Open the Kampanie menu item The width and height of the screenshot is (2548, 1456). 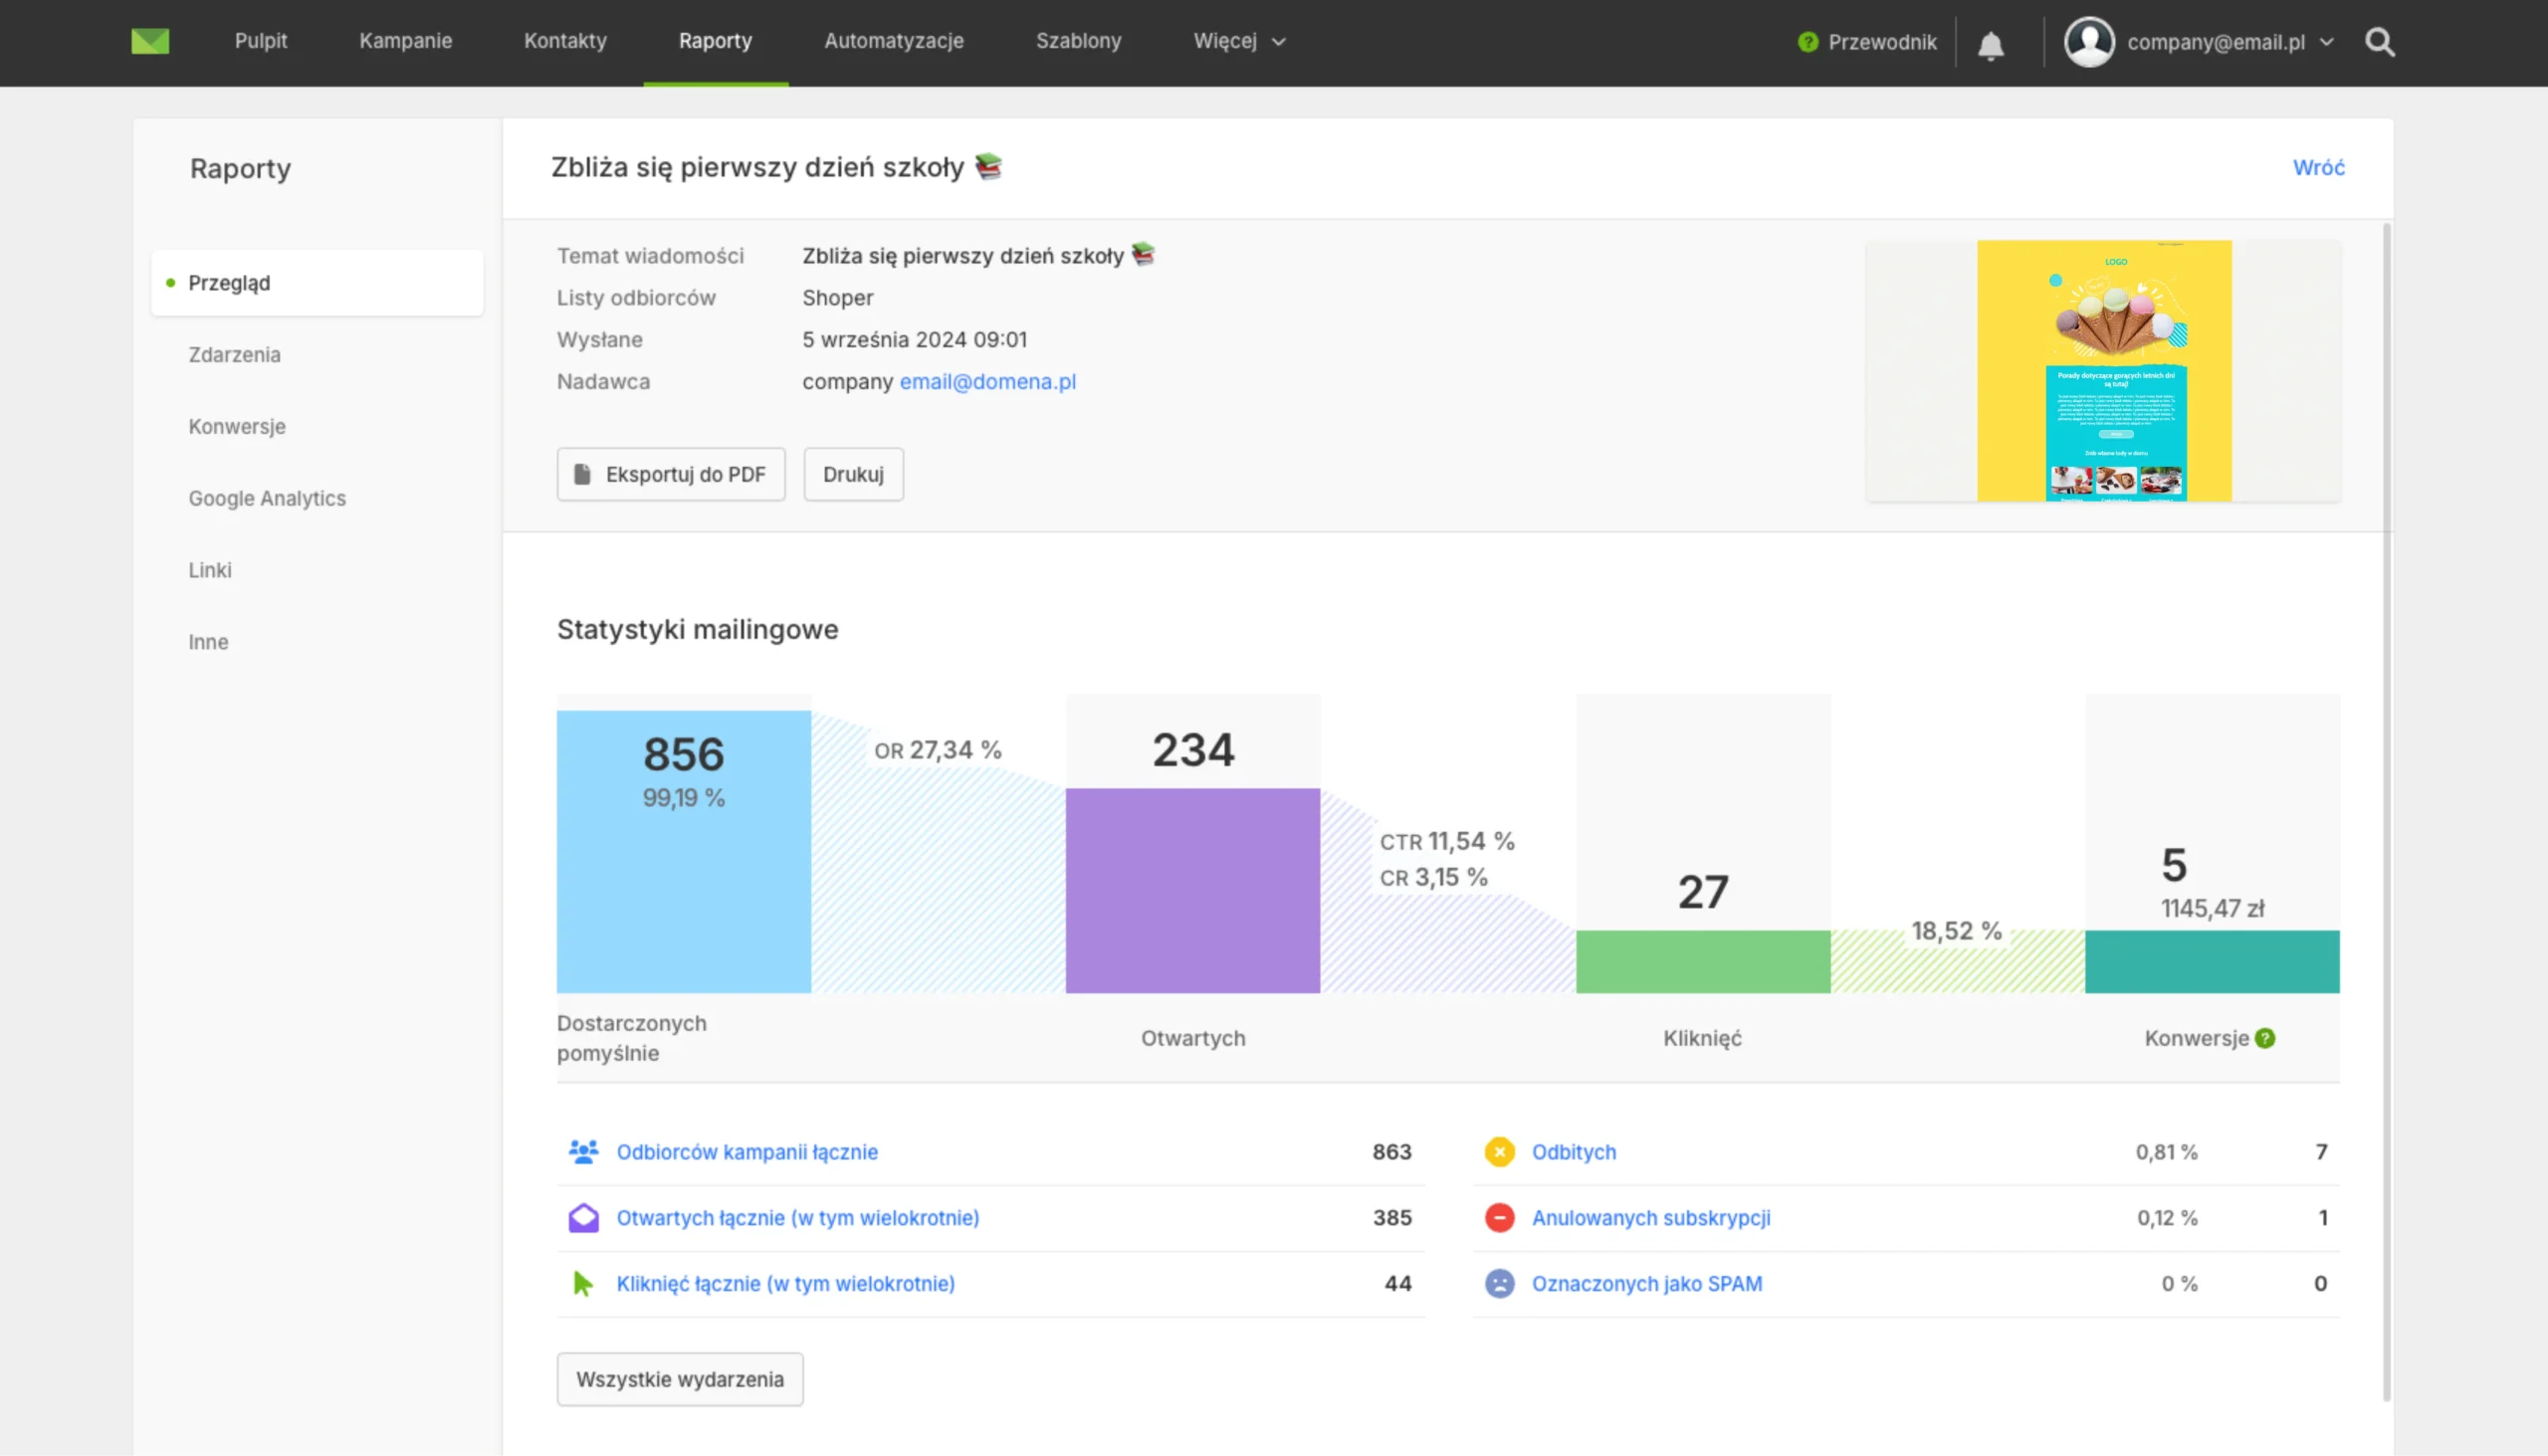point(405,41)
